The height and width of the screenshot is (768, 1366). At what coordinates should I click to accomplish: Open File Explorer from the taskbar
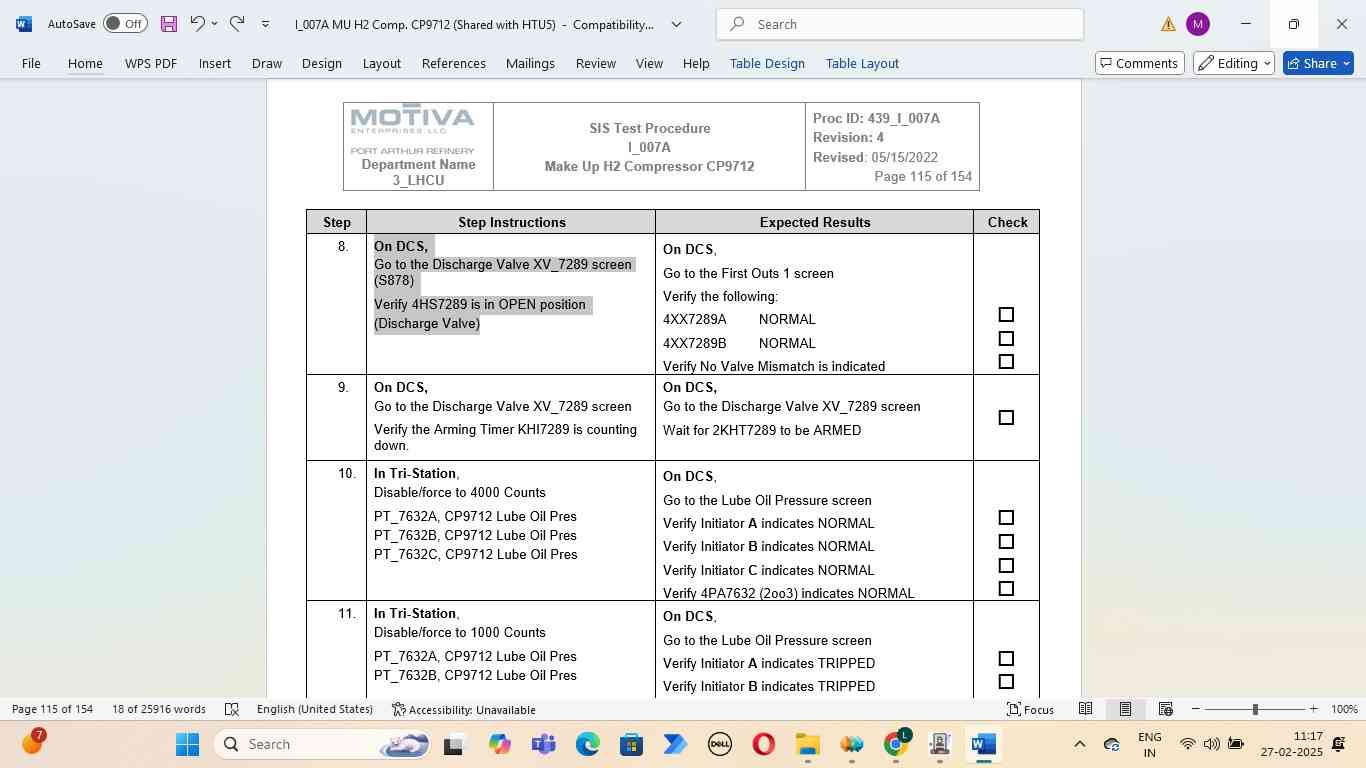(807, 744)
